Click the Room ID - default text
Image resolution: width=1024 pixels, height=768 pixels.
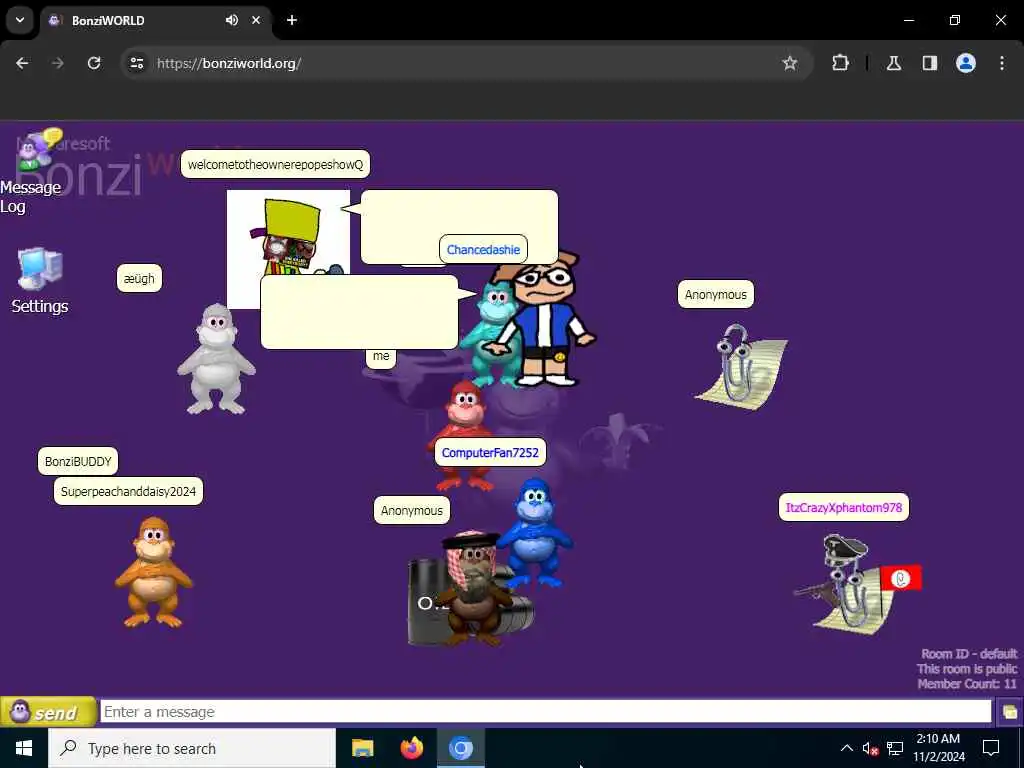[x=969, y=654]
